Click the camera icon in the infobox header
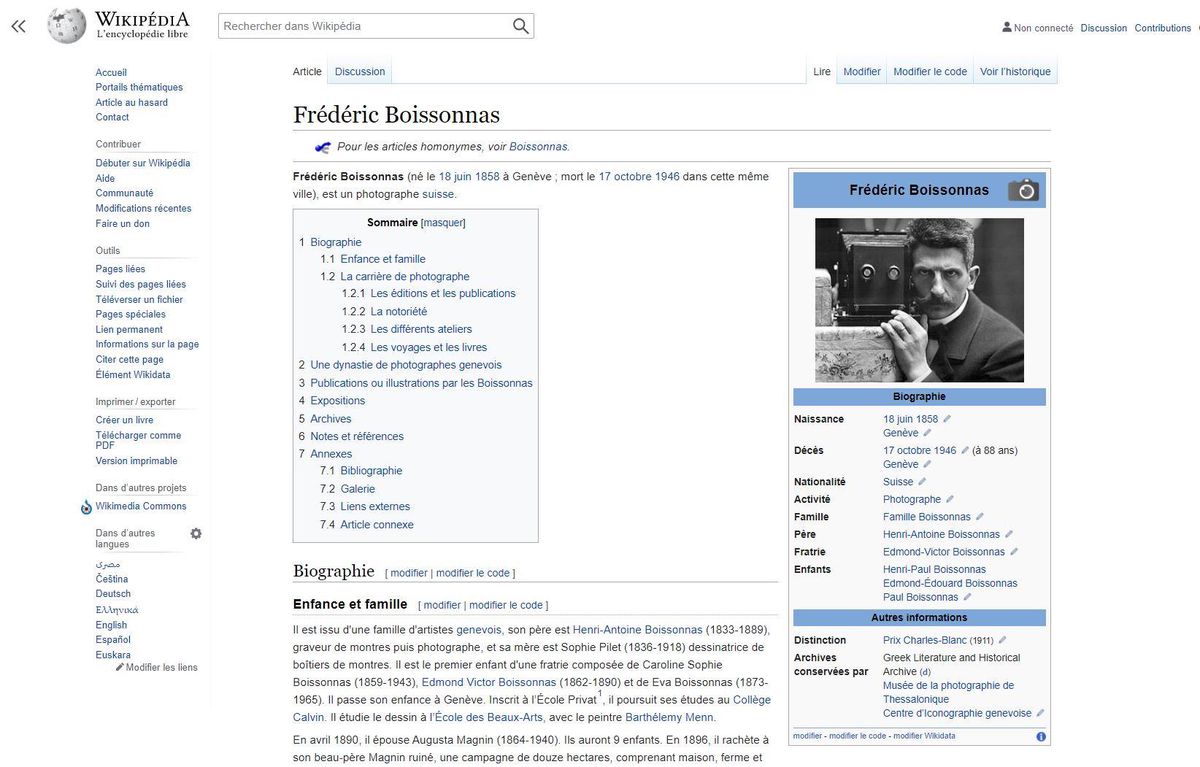The image size is (1200, 767). (1023, 189)
